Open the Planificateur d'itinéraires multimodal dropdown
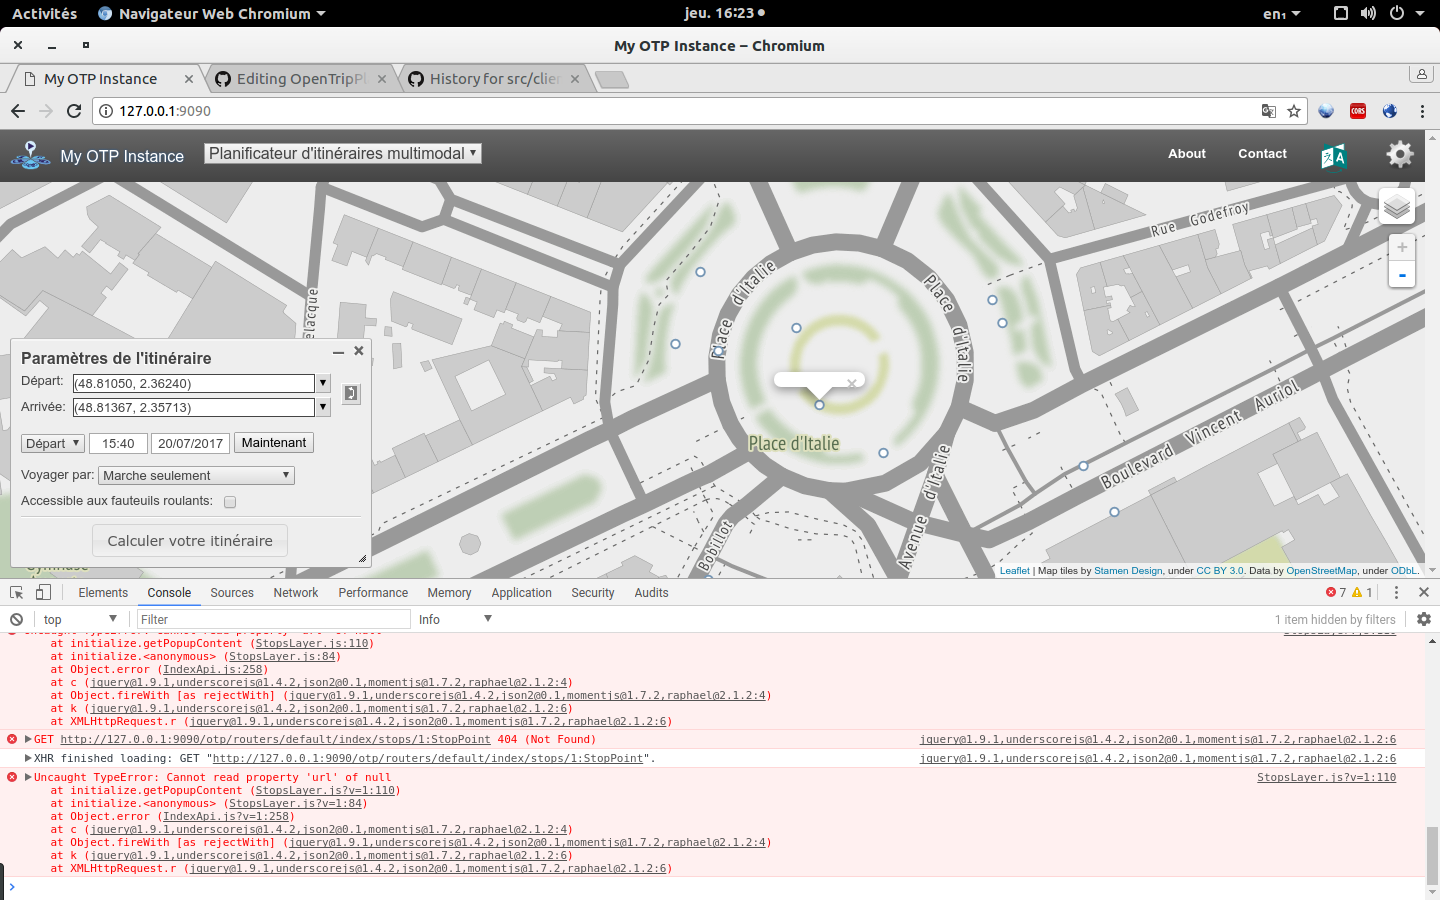The image size is (1440, 900). (343, 153)
